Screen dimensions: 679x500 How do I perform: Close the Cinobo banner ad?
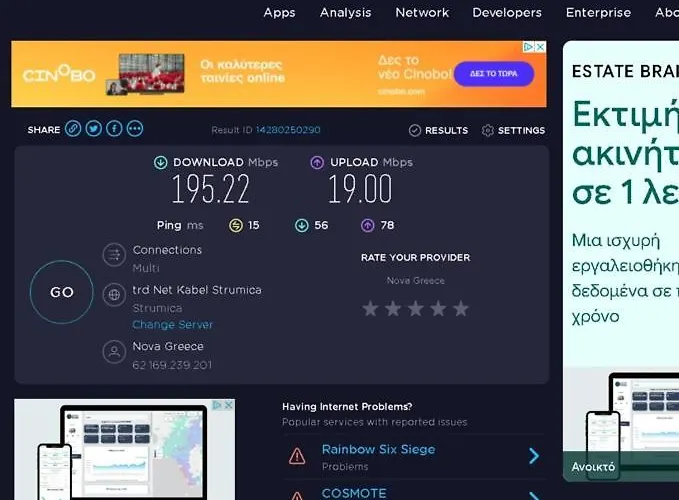pyautogui.click(x=540, y=47)
